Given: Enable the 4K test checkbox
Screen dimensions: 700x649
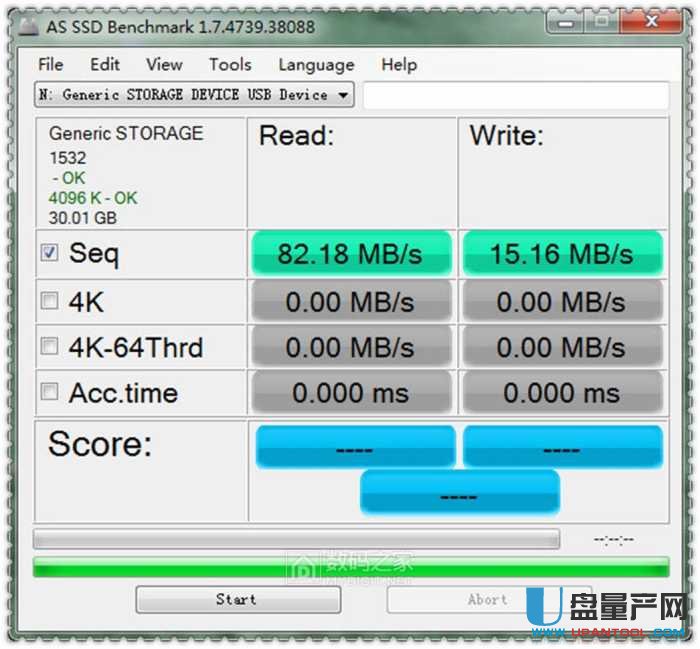Looking at the screenshot, I should pos(49,301).
